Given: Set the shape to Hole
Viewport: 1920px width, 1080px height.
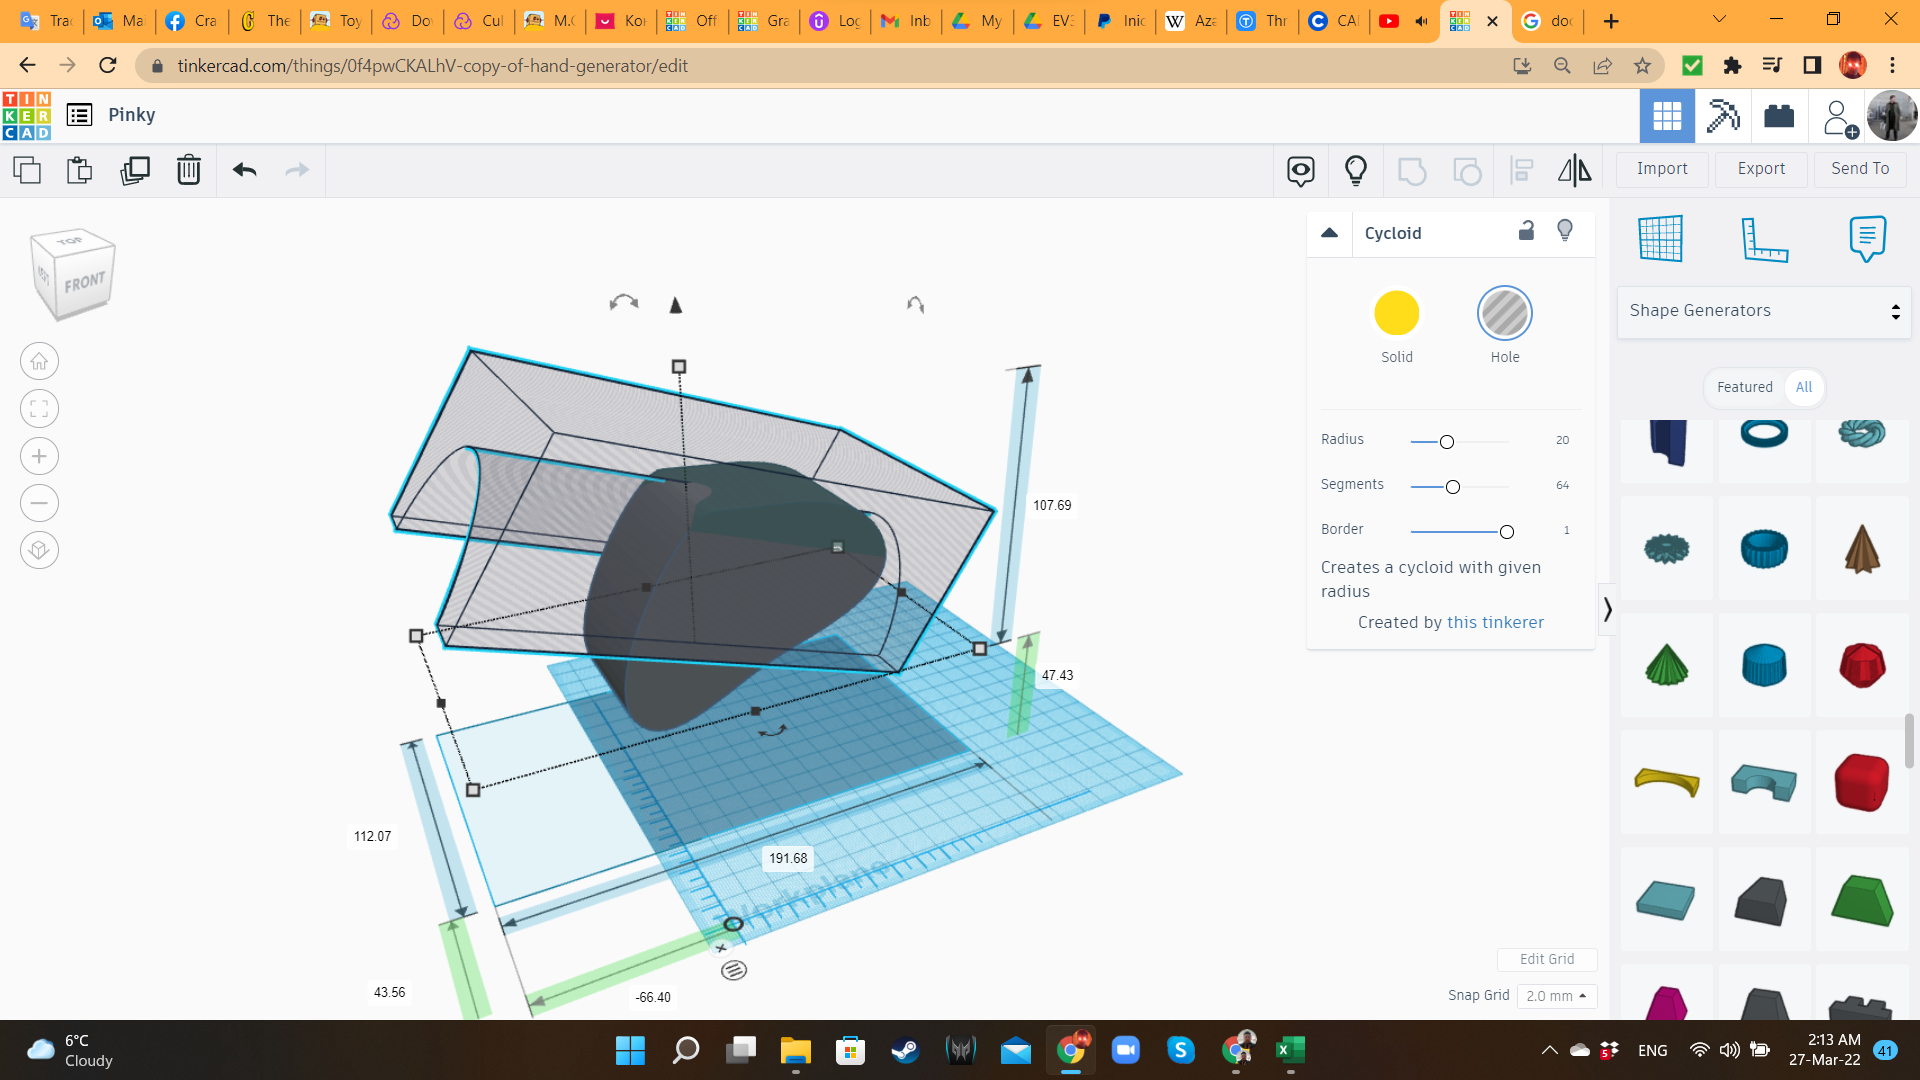Looking at the screenshot, I should tap(1504, 314).
